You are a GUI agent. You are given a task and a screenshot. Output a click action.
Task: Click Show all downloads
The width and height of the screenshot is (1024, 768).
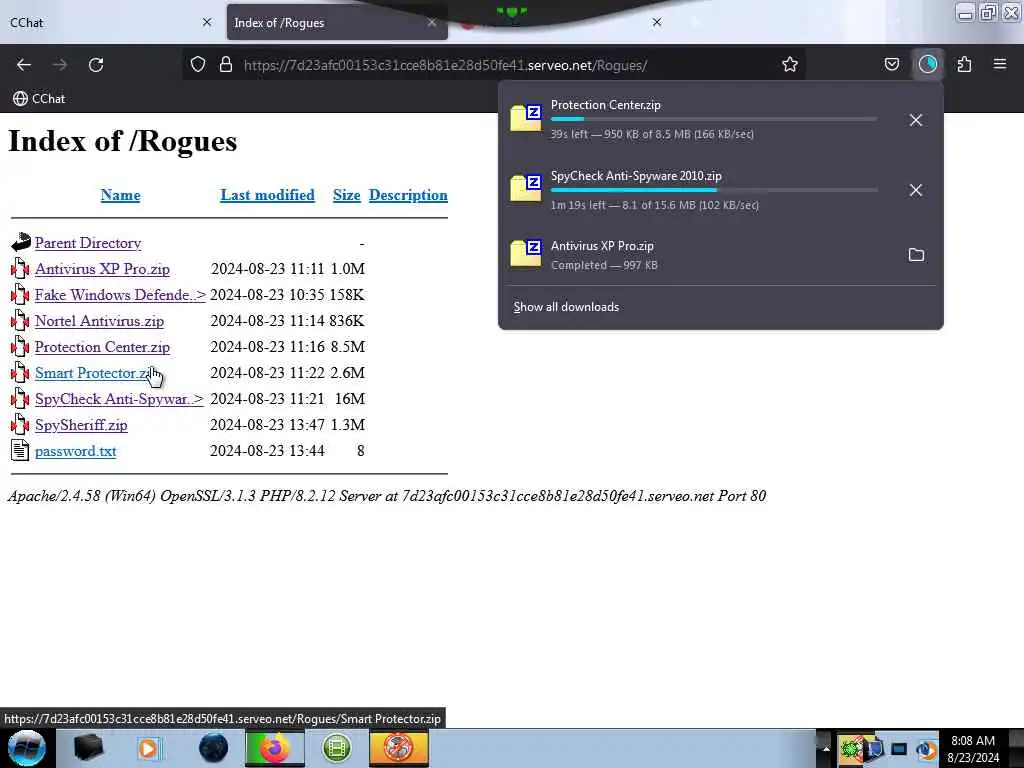tap(566, 307)
